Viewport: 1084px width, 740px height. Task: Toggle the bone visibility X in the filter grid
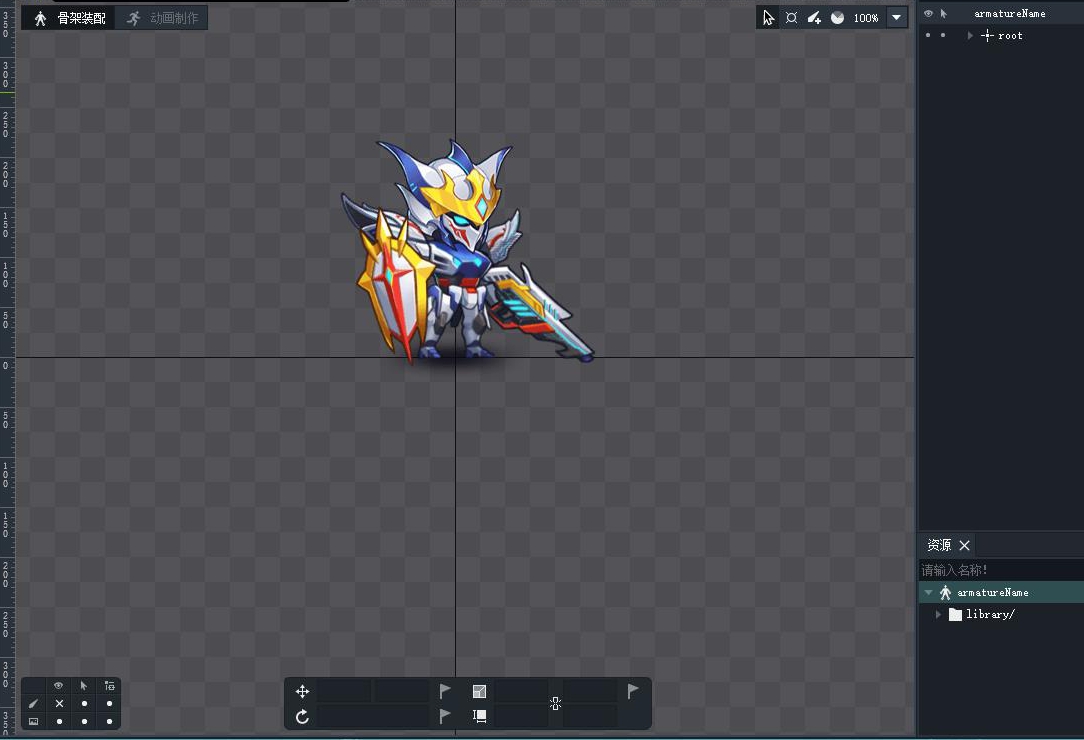[x=59, y=703]
